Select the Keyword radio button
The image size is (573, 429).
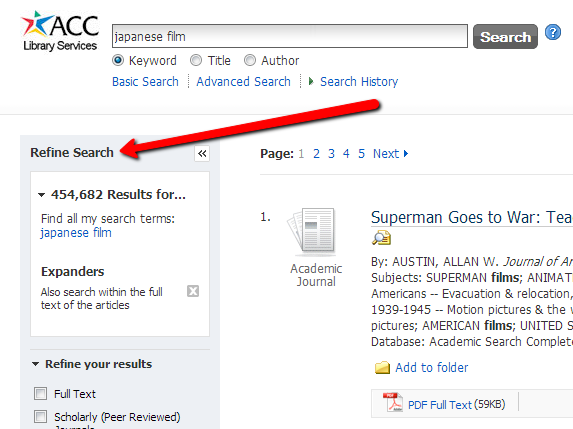tap(118, 60)
